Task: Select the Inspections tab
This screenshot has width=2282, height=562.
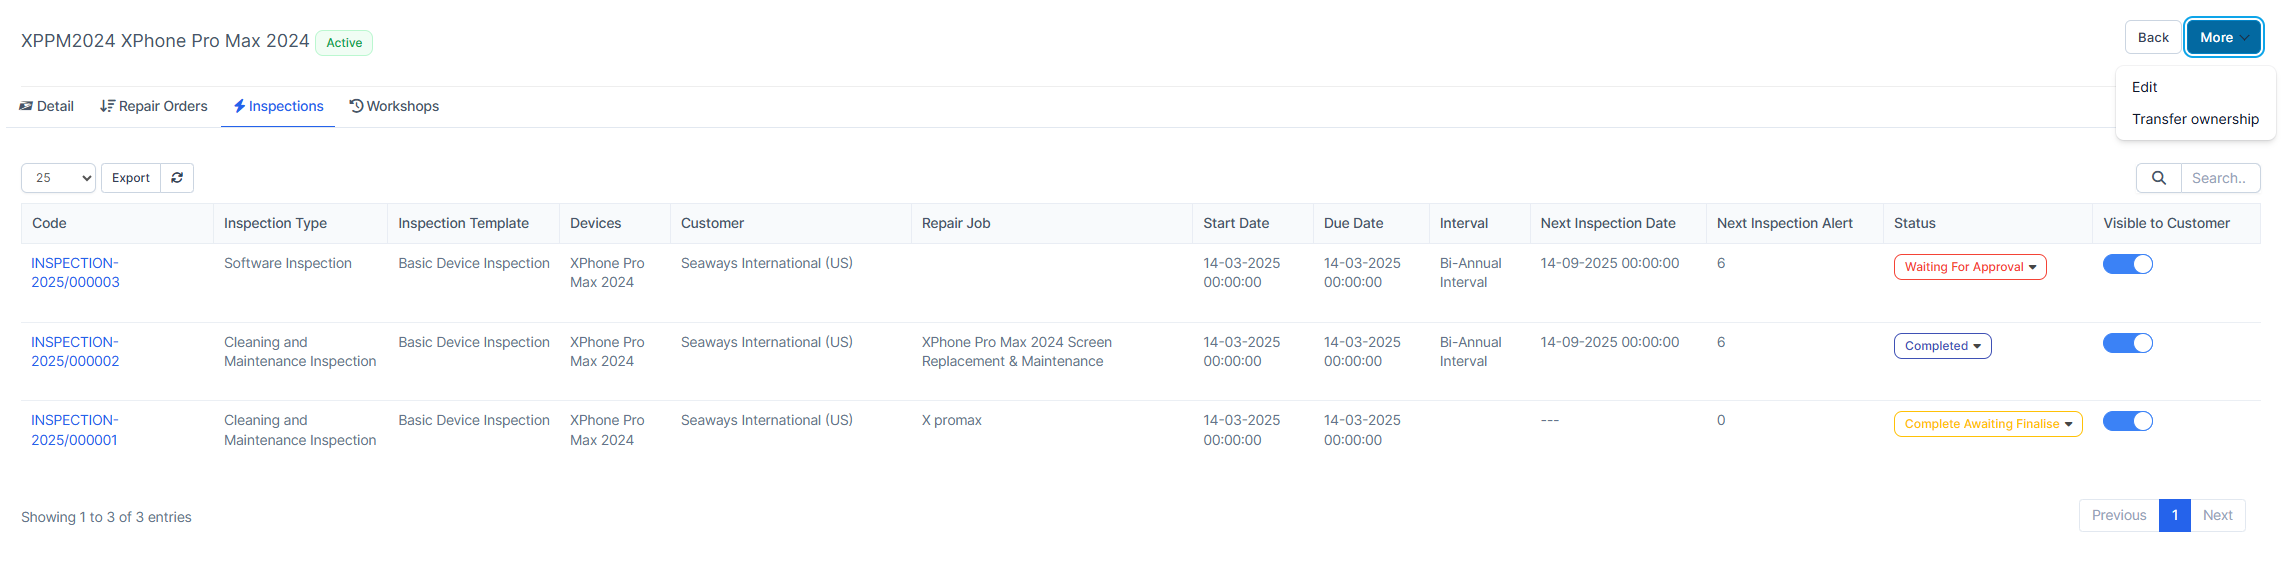Action: [279, 106]
